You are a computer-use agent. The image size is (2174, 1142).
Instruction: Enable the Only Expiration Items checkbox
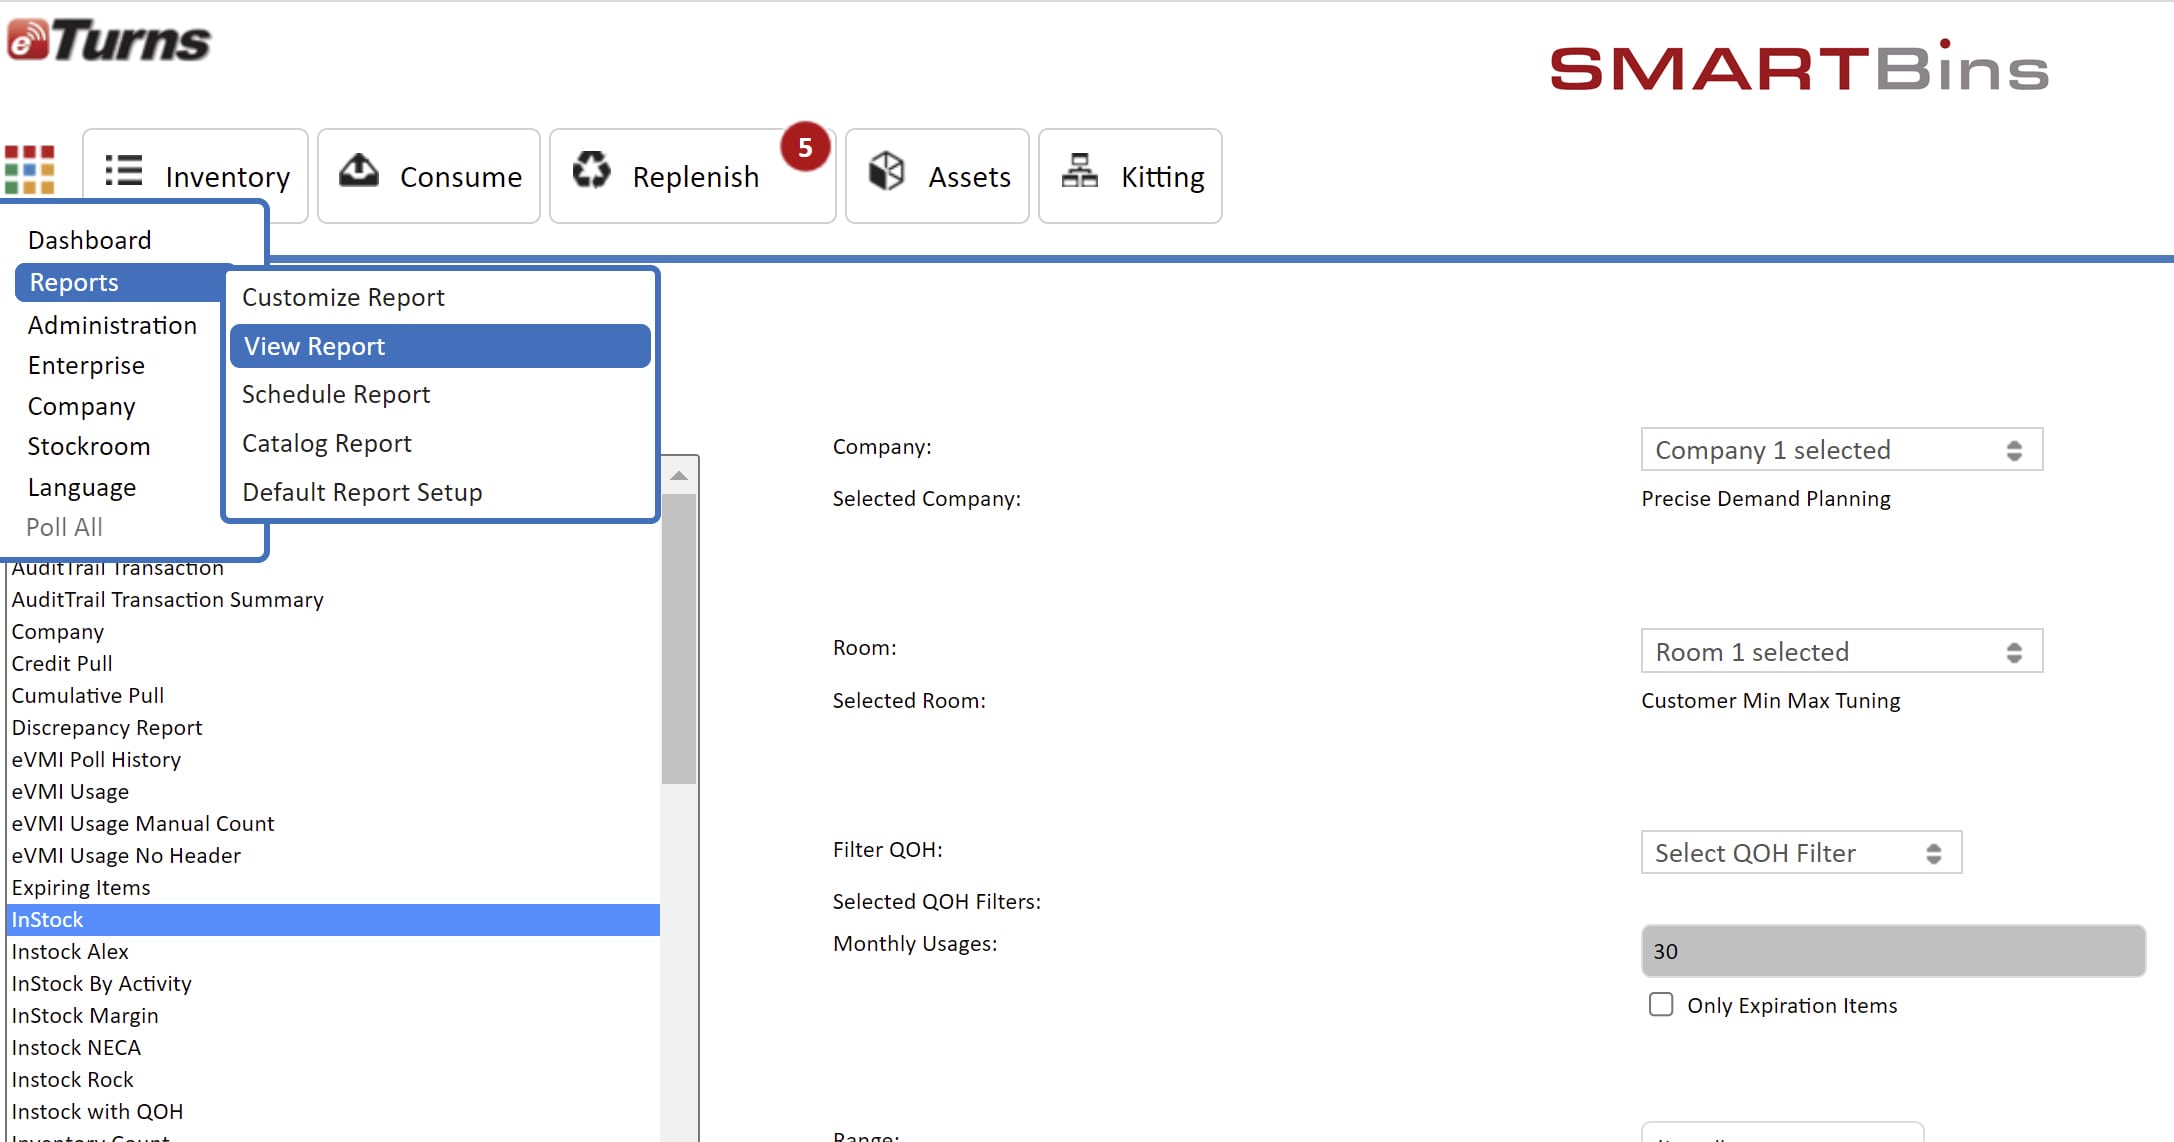(x=1661, y=1004)
